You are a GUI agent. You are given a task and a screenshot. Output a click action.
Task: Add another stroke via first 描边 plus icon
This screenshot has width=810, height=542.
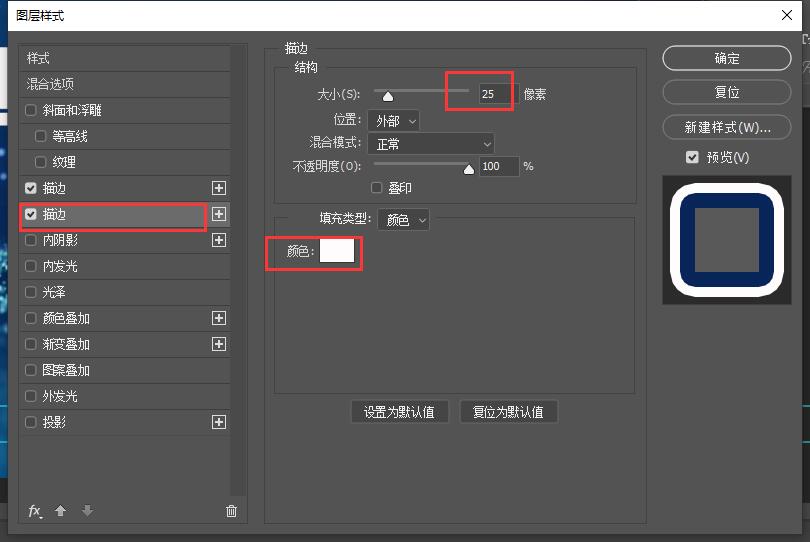[219, 188]
